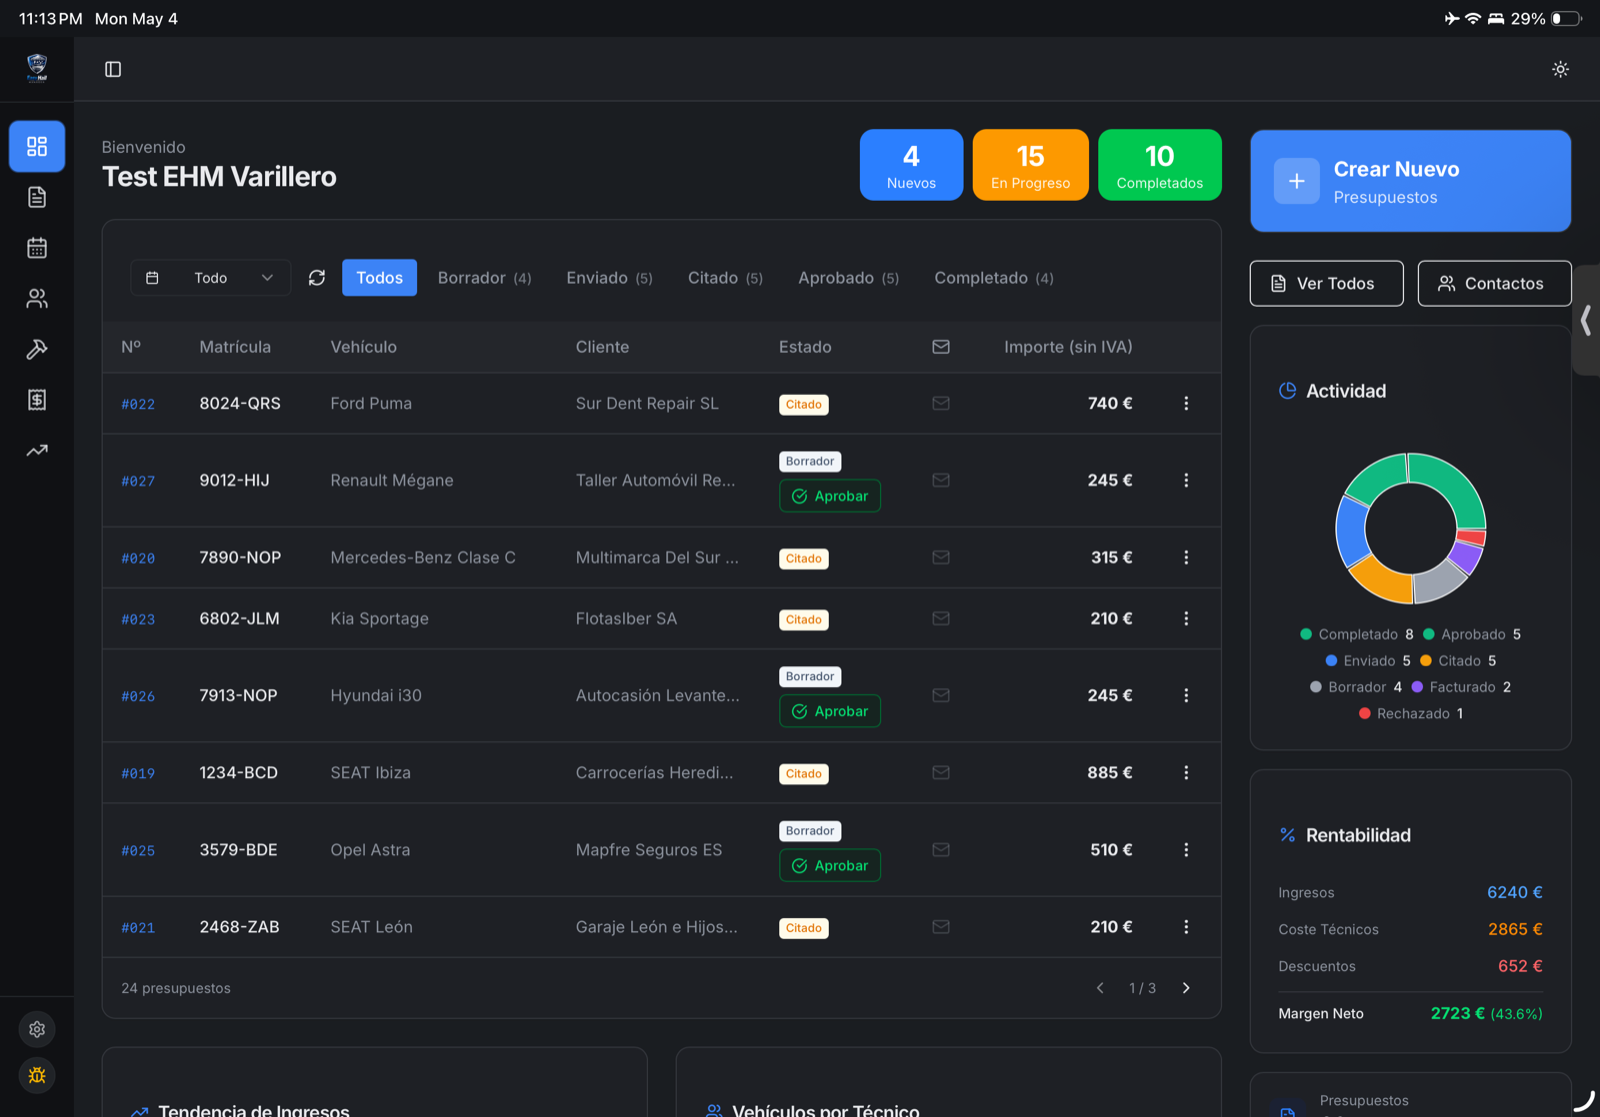Click the Matrícula column header
The image size is (1600, 1117).
click(x=235, y=347)
